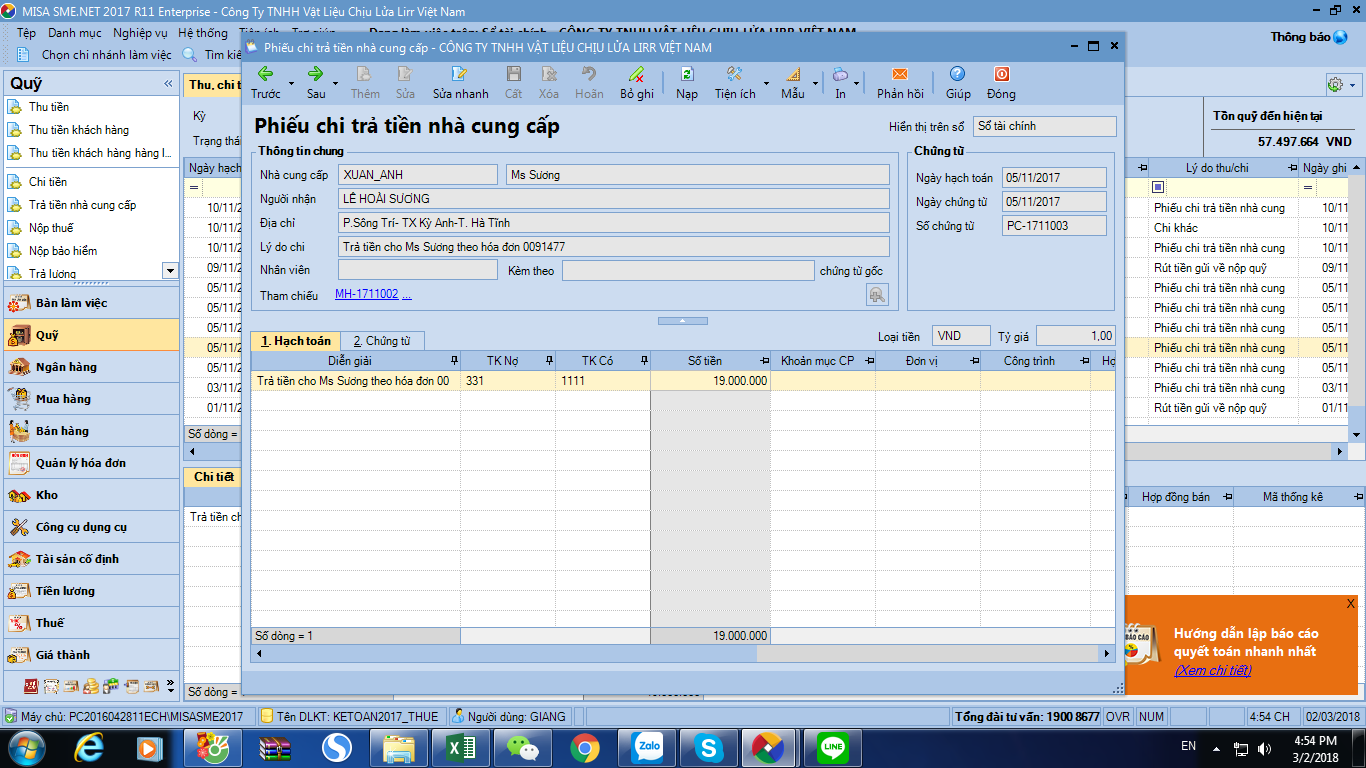Image resolution: width=1366 pixels, height=768 pixels.
Task: Click the attach document icon beside chứng từ gốc
Action: (x=876, y=294)
